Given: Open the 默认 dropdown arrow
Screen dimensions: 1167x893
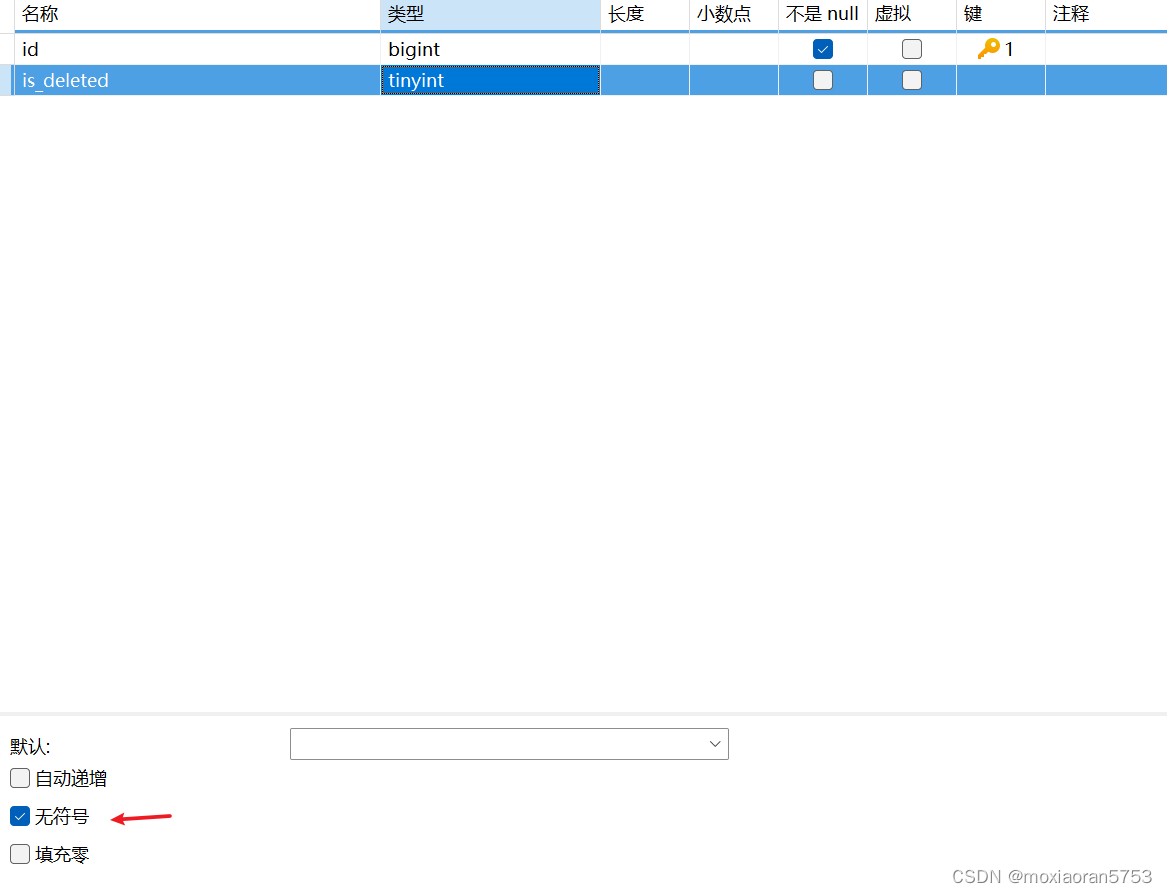Looking at the screenshot, I should pyautogui.click(x=714, y=744).
